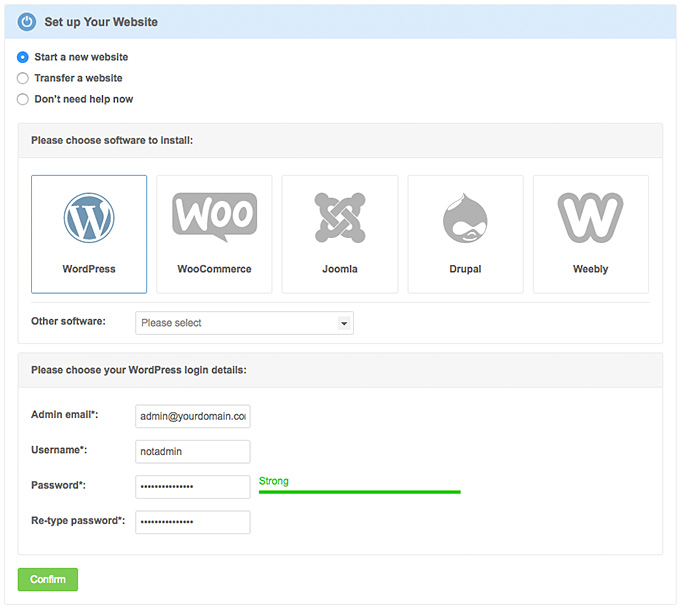Click the green password strength bar

pyautogui.click(x=360, y=492)
